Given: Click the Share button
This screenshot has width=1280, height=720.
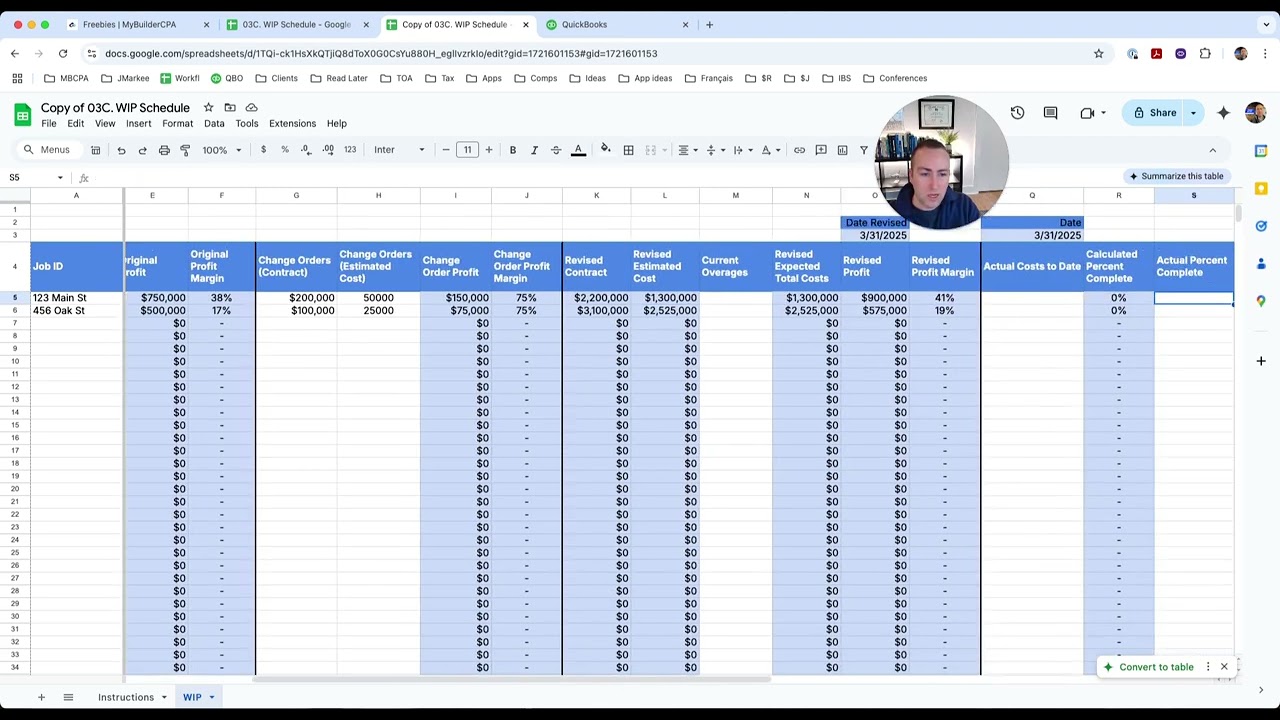Looking at the screenshot, I should coord(1154,113).
